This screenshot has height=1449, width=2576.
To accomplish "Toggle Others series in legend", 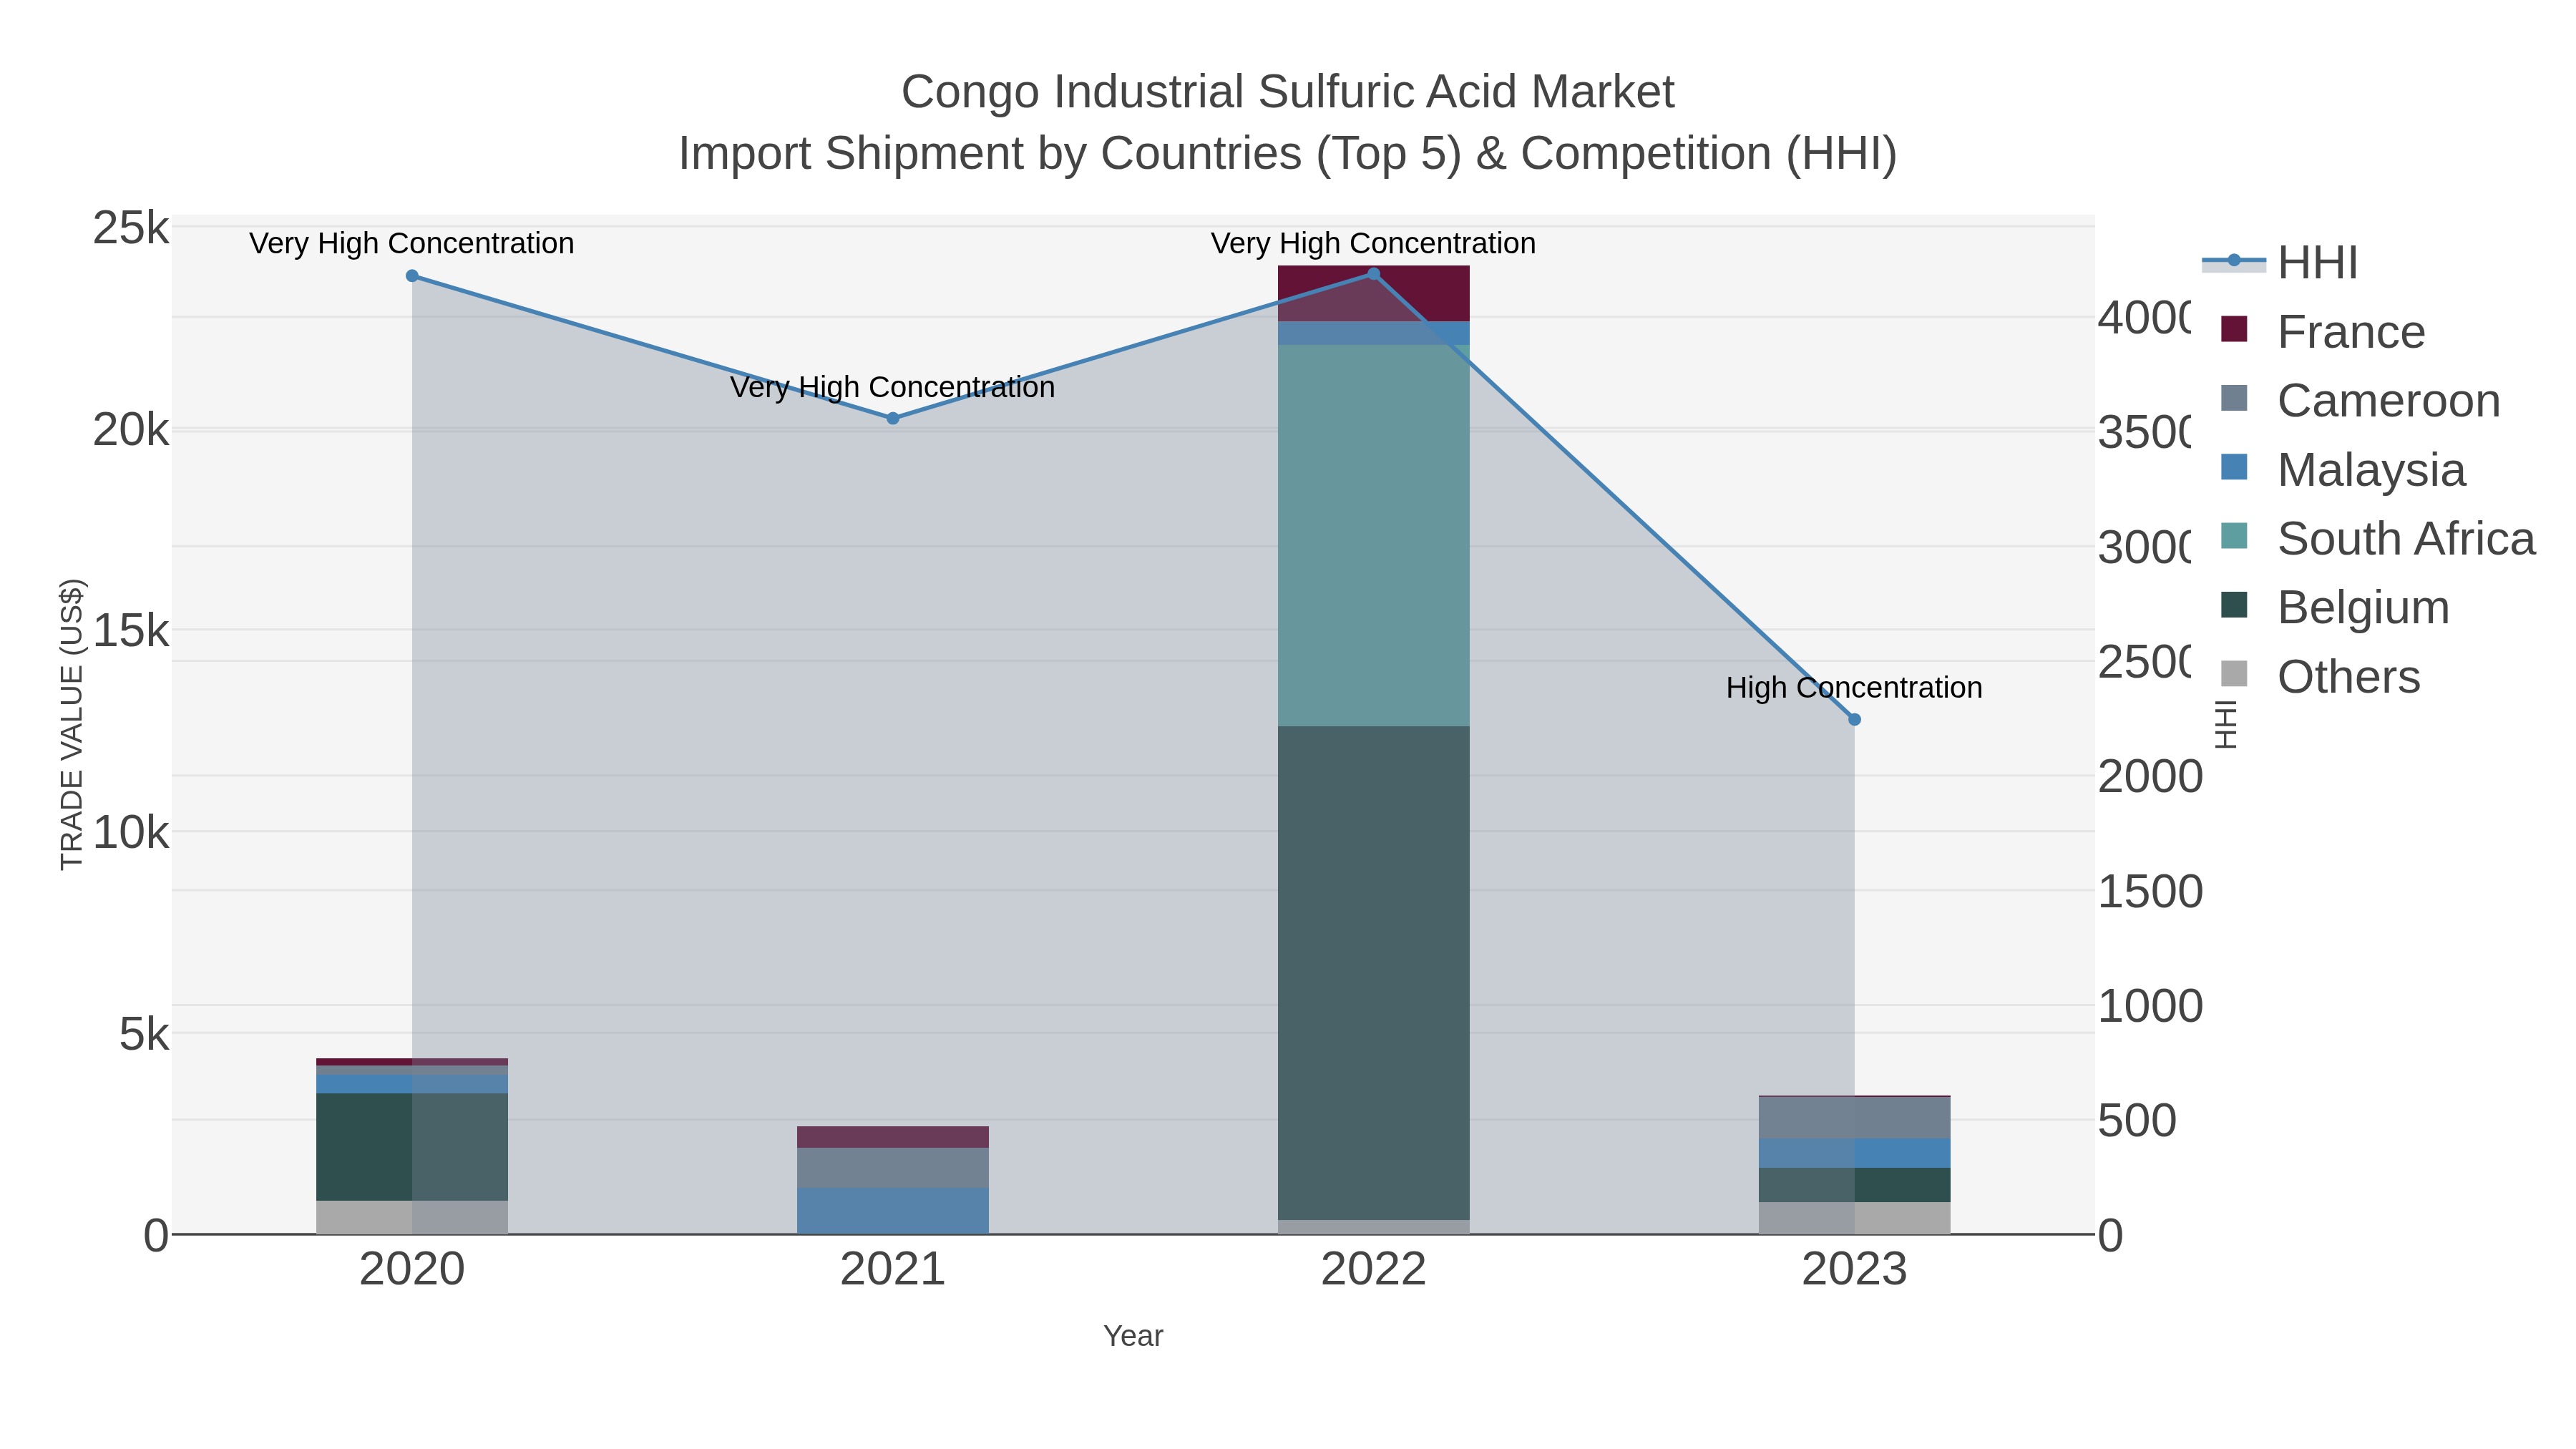I will pyautogui.click(x=2320, y=677).
